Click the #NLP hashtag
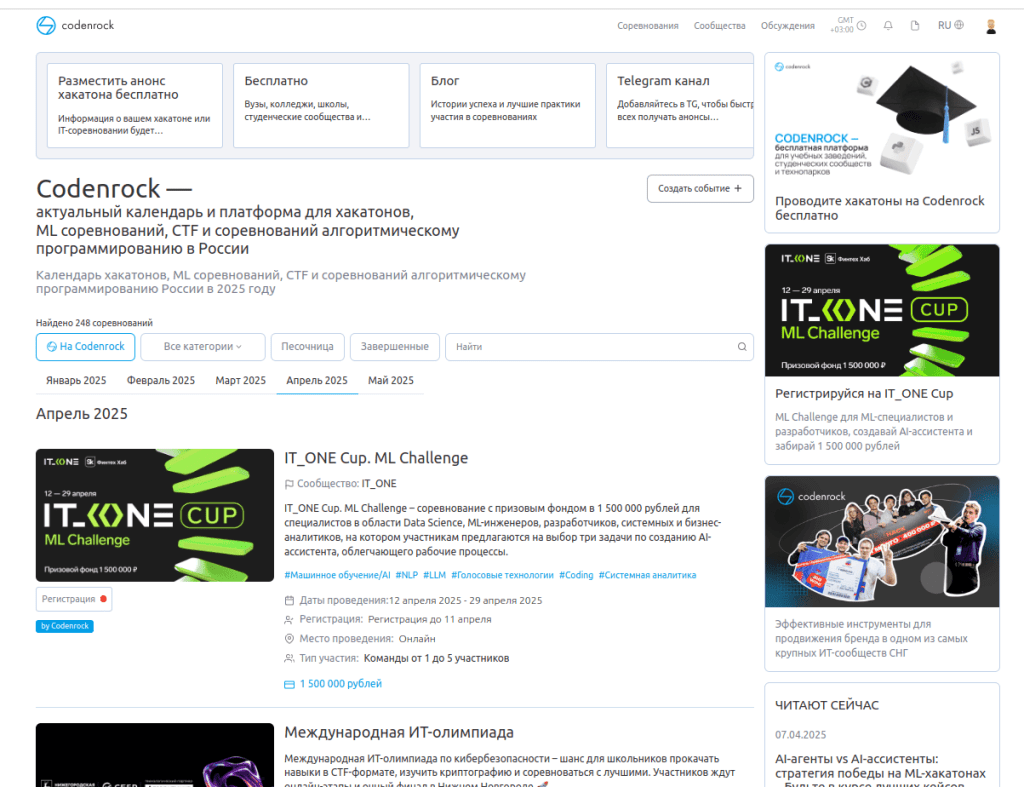The height and width of the screenshot is (787, 1024). pyautogui.click(x=406, y=575)
